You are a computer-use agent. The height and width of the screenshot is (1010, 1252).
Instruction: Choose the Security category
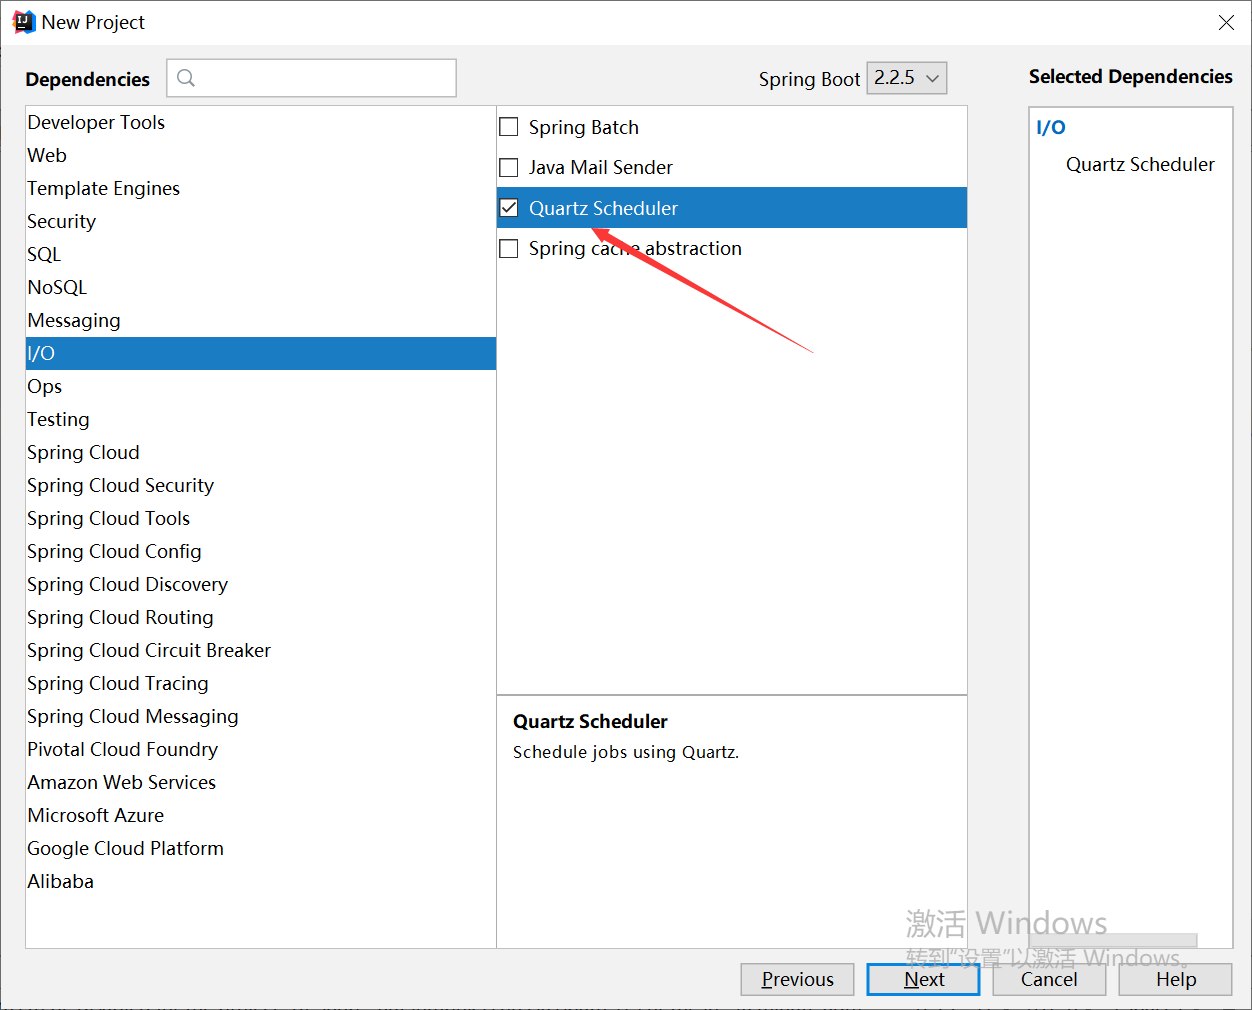coord(62,221)
